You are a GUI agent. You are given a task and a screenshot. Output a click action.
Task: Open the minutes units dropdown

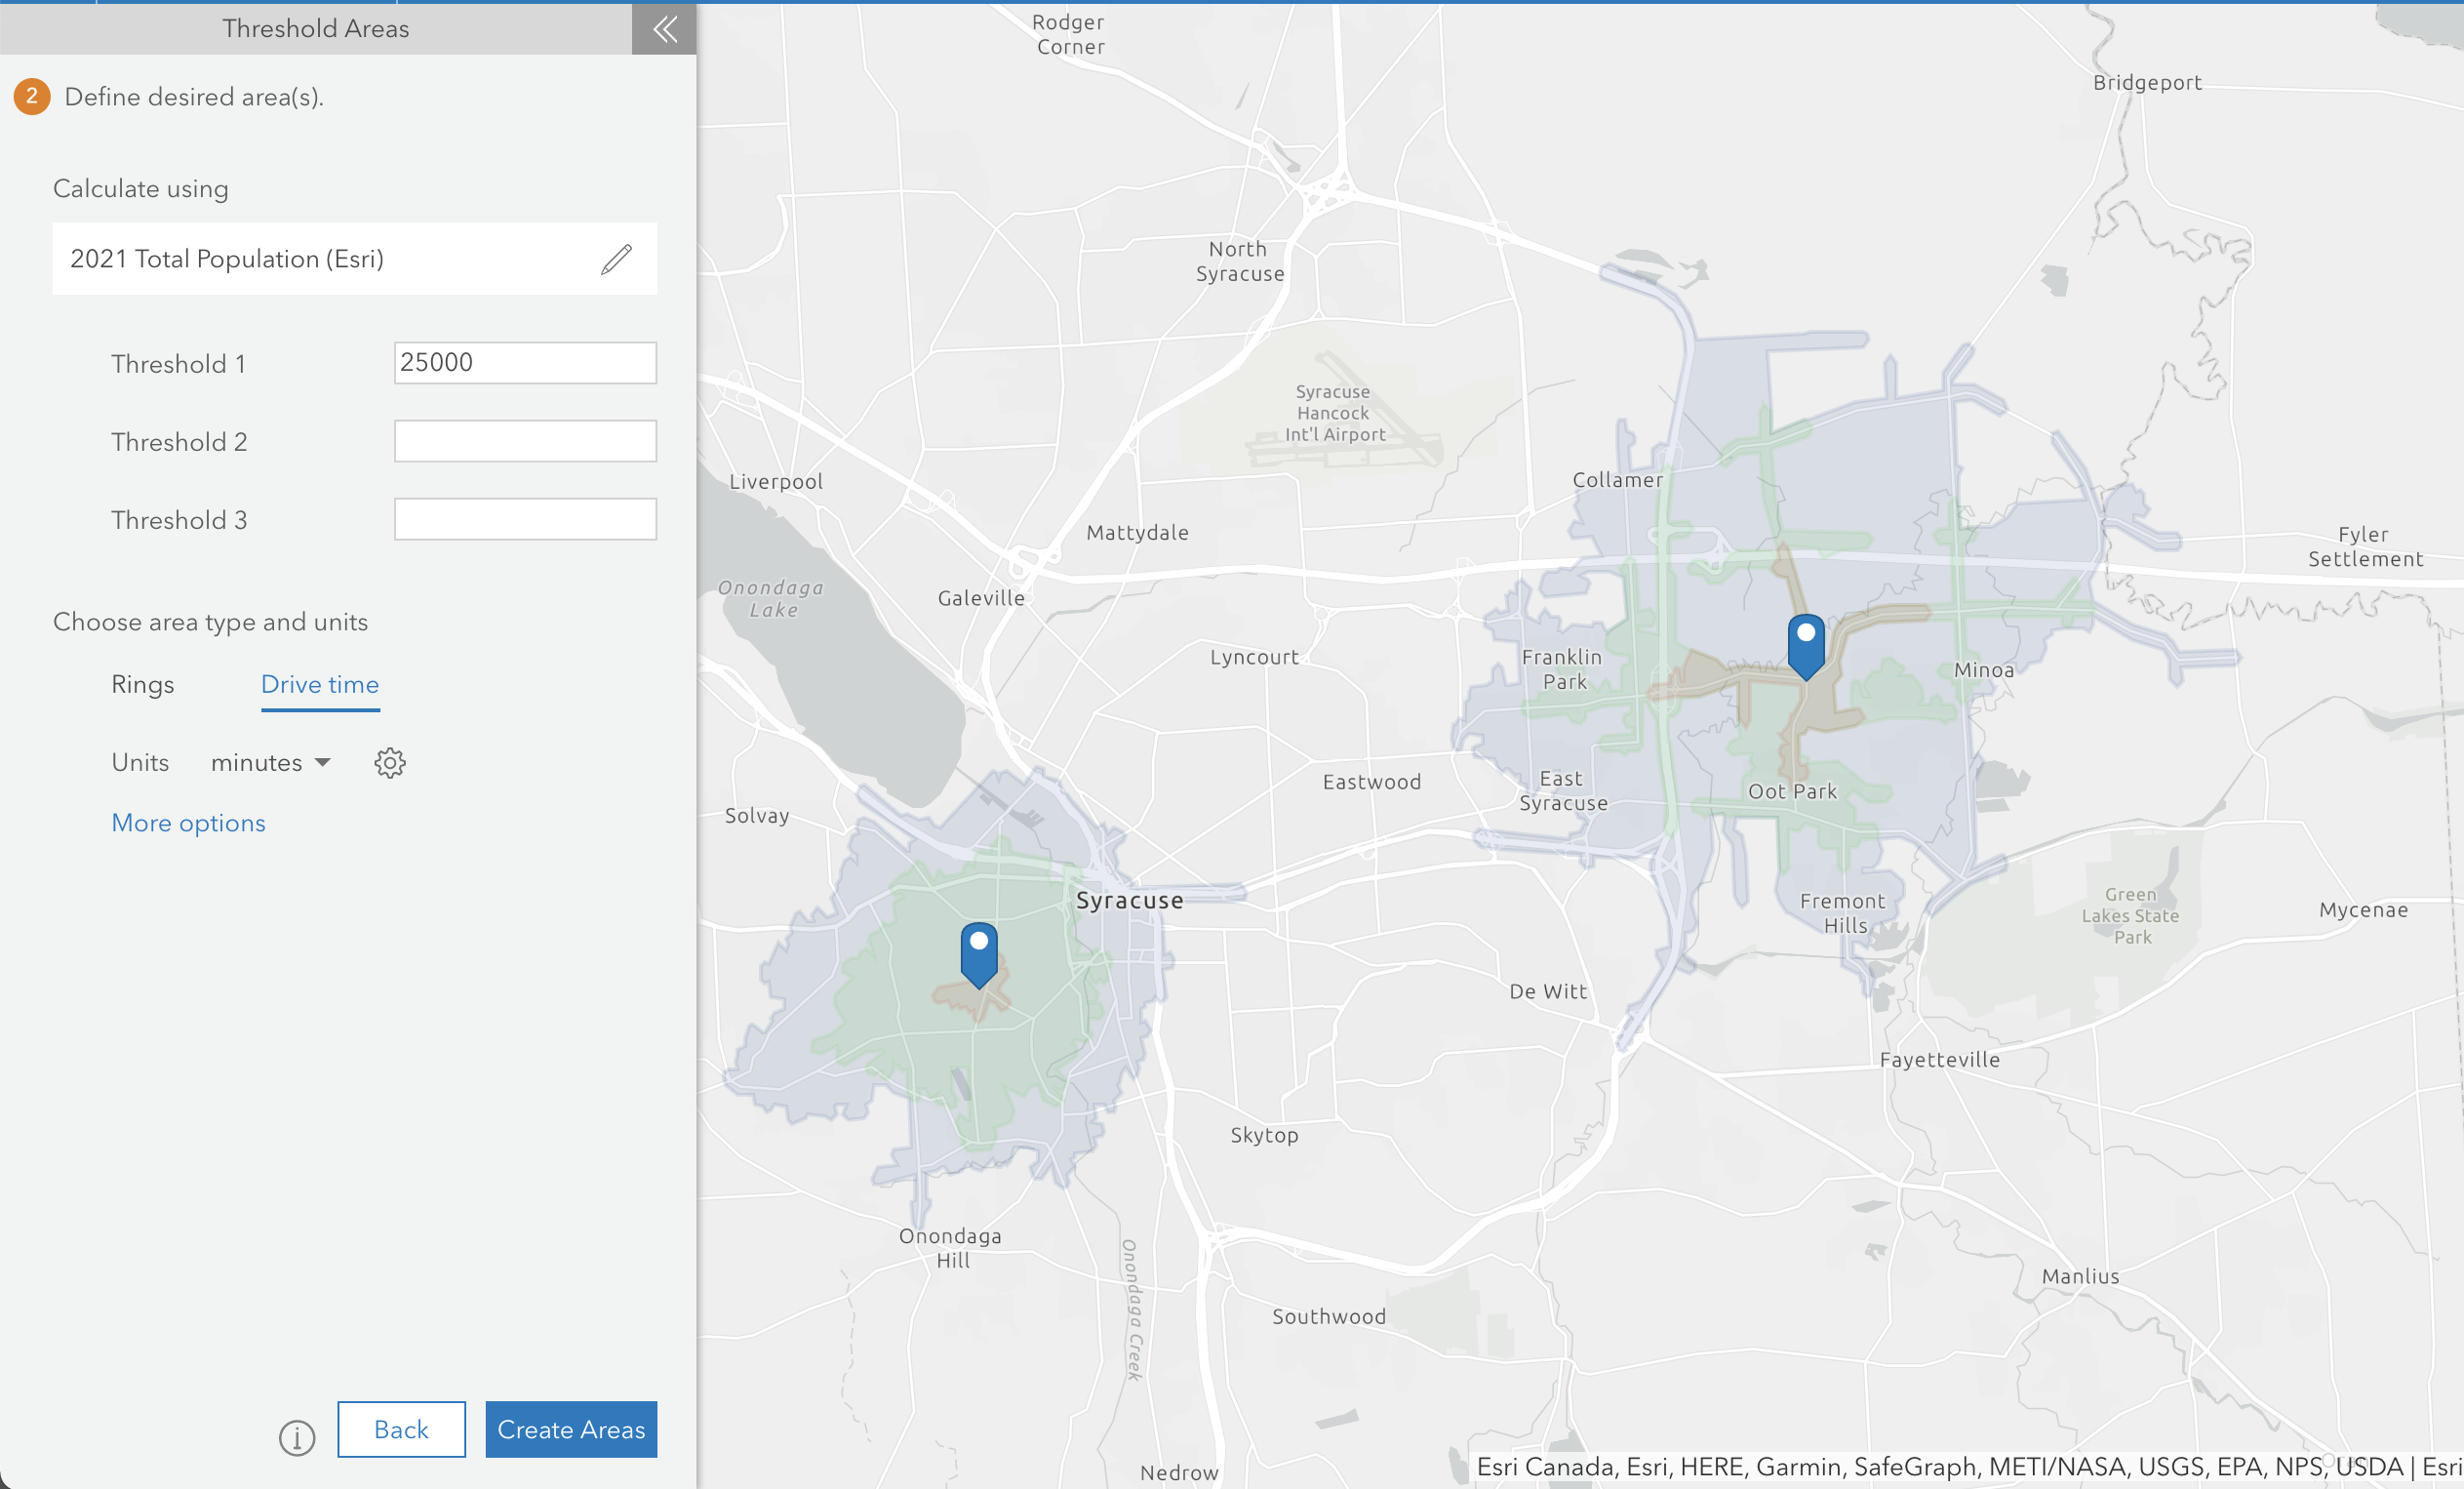pyautogui.click(x=270, y=763)
